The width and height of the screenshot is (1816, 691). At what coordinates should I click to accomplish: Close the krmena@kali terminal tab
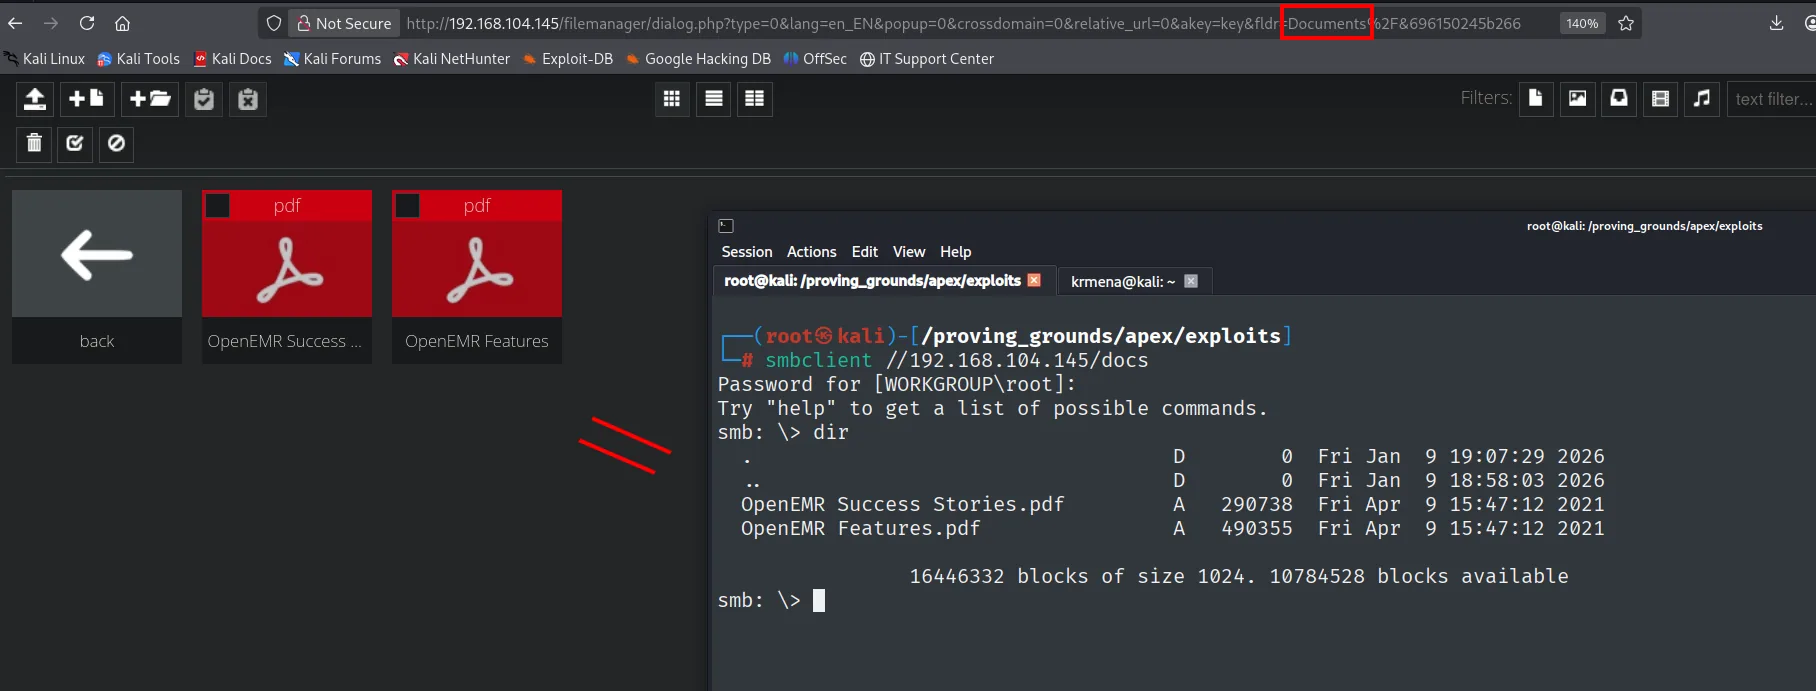[1190, 281]
